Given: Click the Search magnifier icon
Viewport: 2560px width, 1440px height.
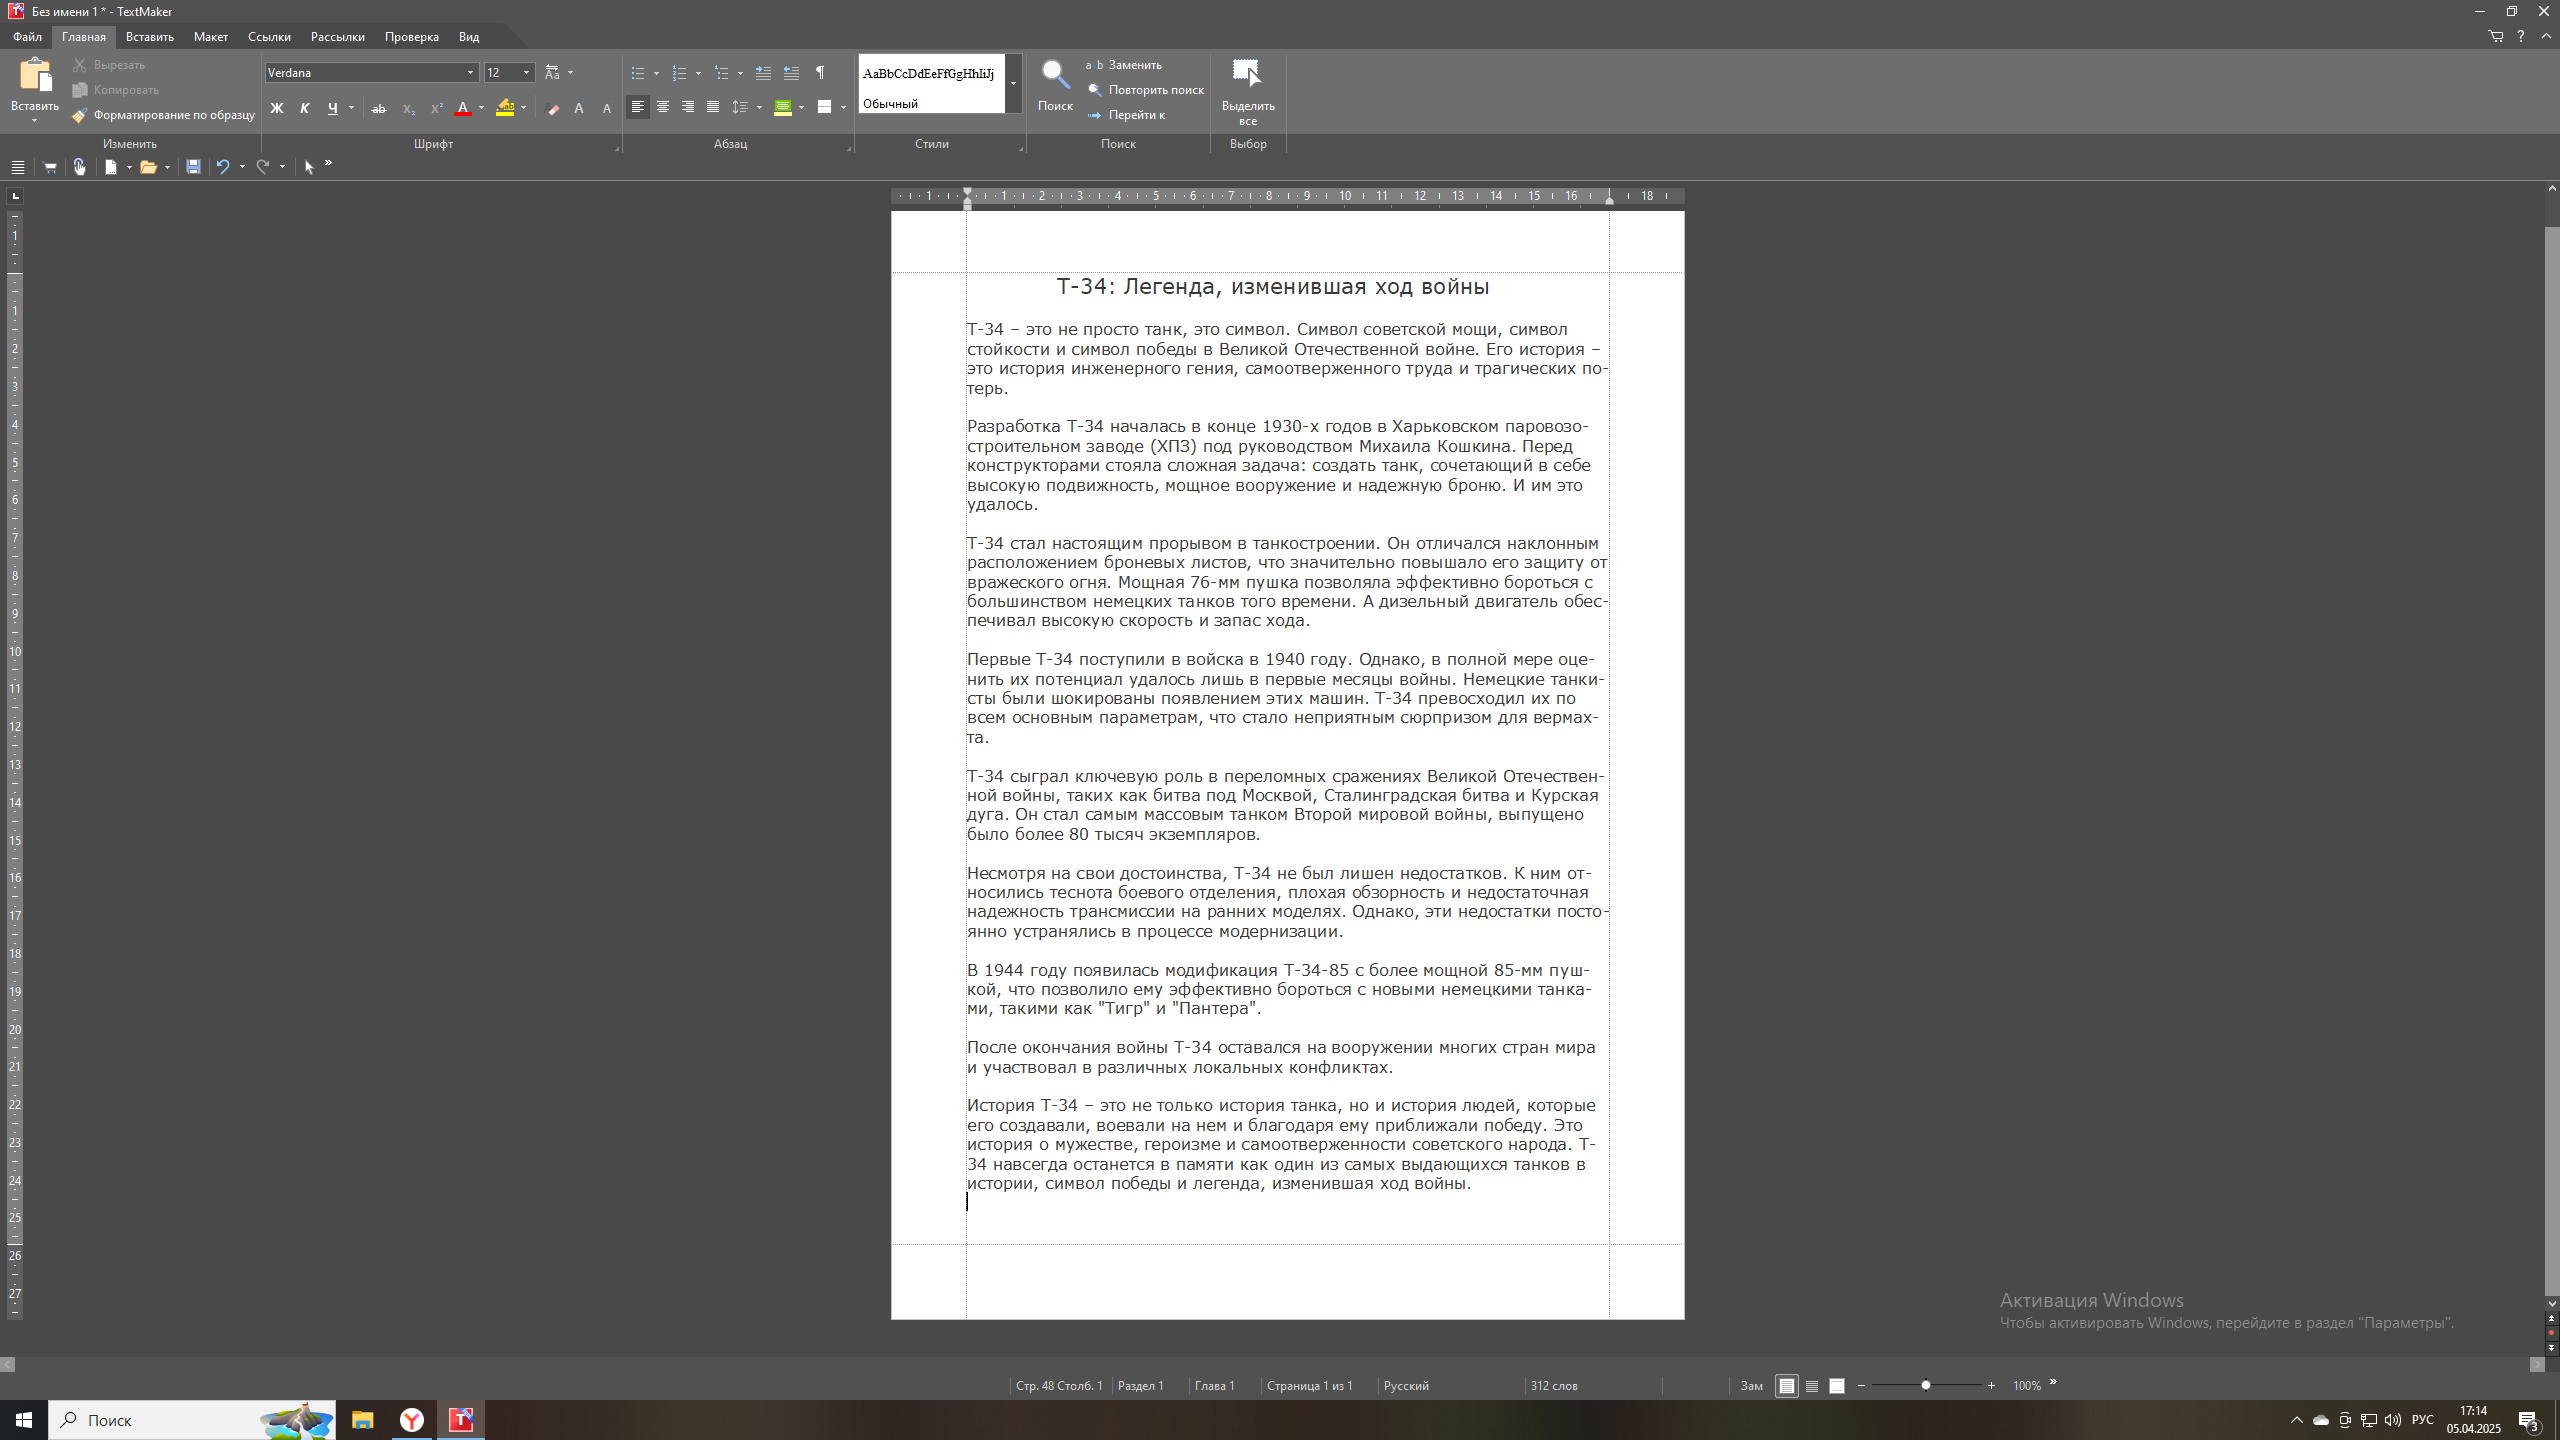Looking at the screenshot, I should [1055, 75].
